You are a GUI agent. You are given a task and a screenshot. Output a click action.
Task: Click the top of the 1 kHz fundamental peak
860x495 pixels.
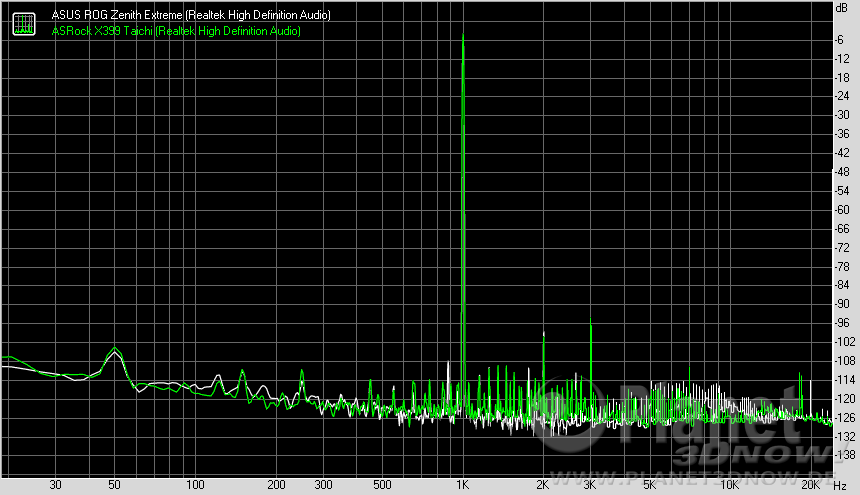463,36
